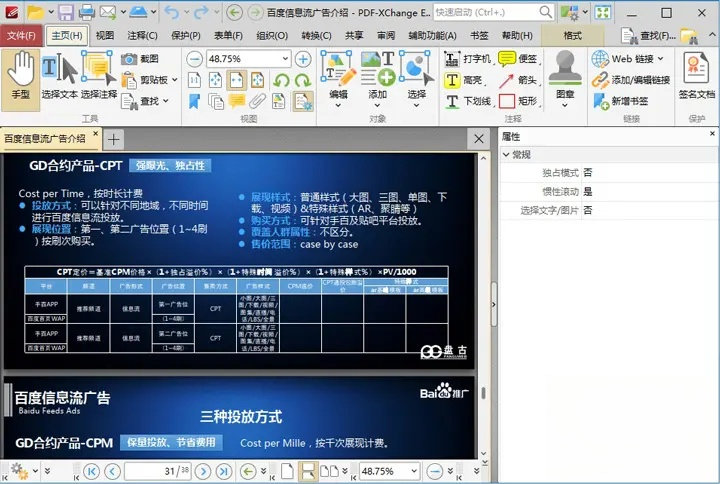
Task: Toggle fit width view button in ribbon
Action: [x=236, y=80]
